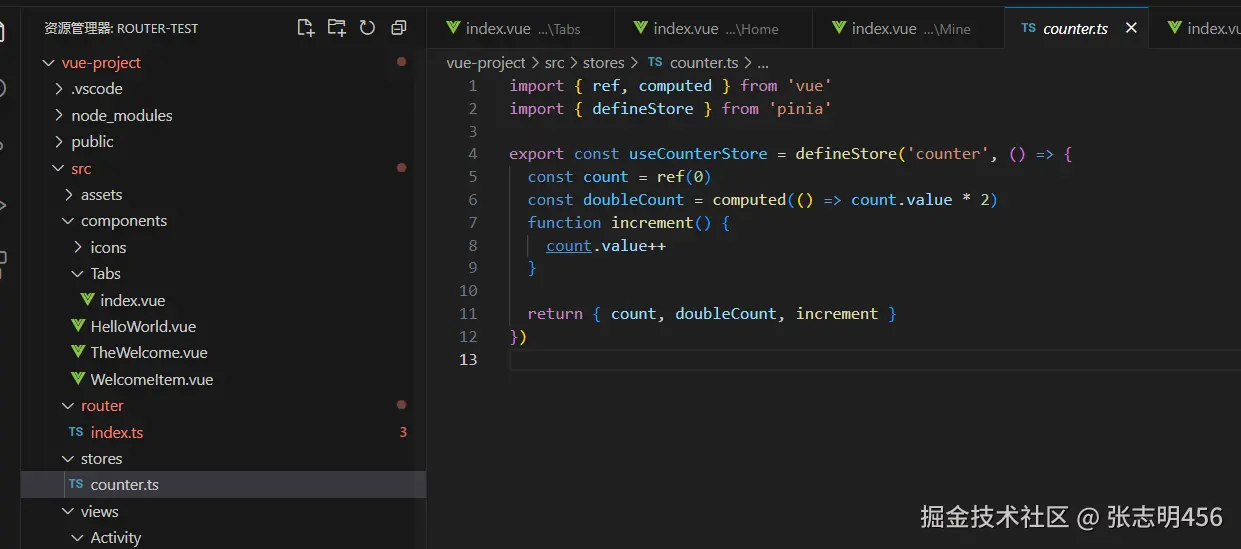Expand the node_modules folder
This screenshot has width=1241, height=549.
tap(59, 115)
